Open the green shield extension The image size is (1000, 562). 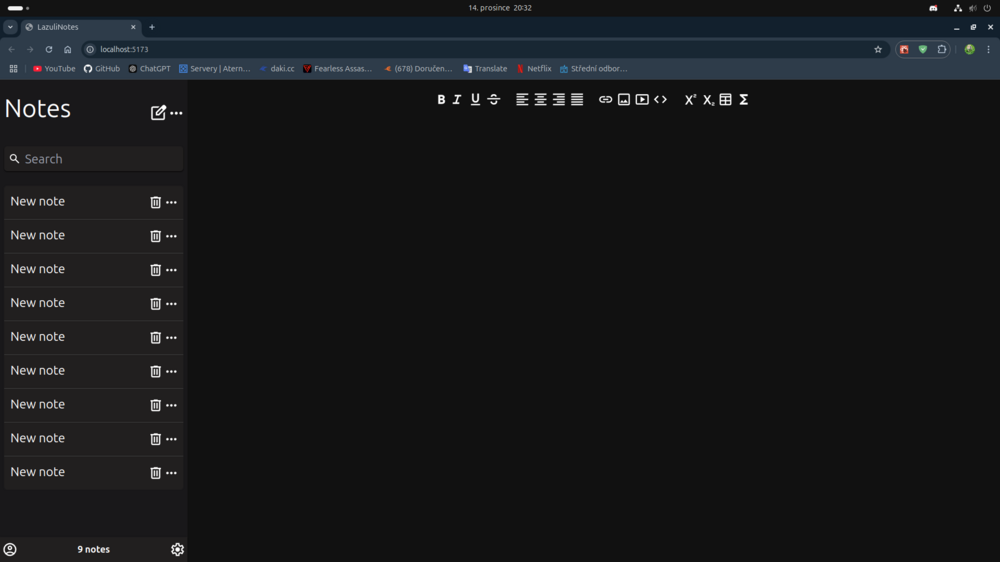click(x=923, y=49)
